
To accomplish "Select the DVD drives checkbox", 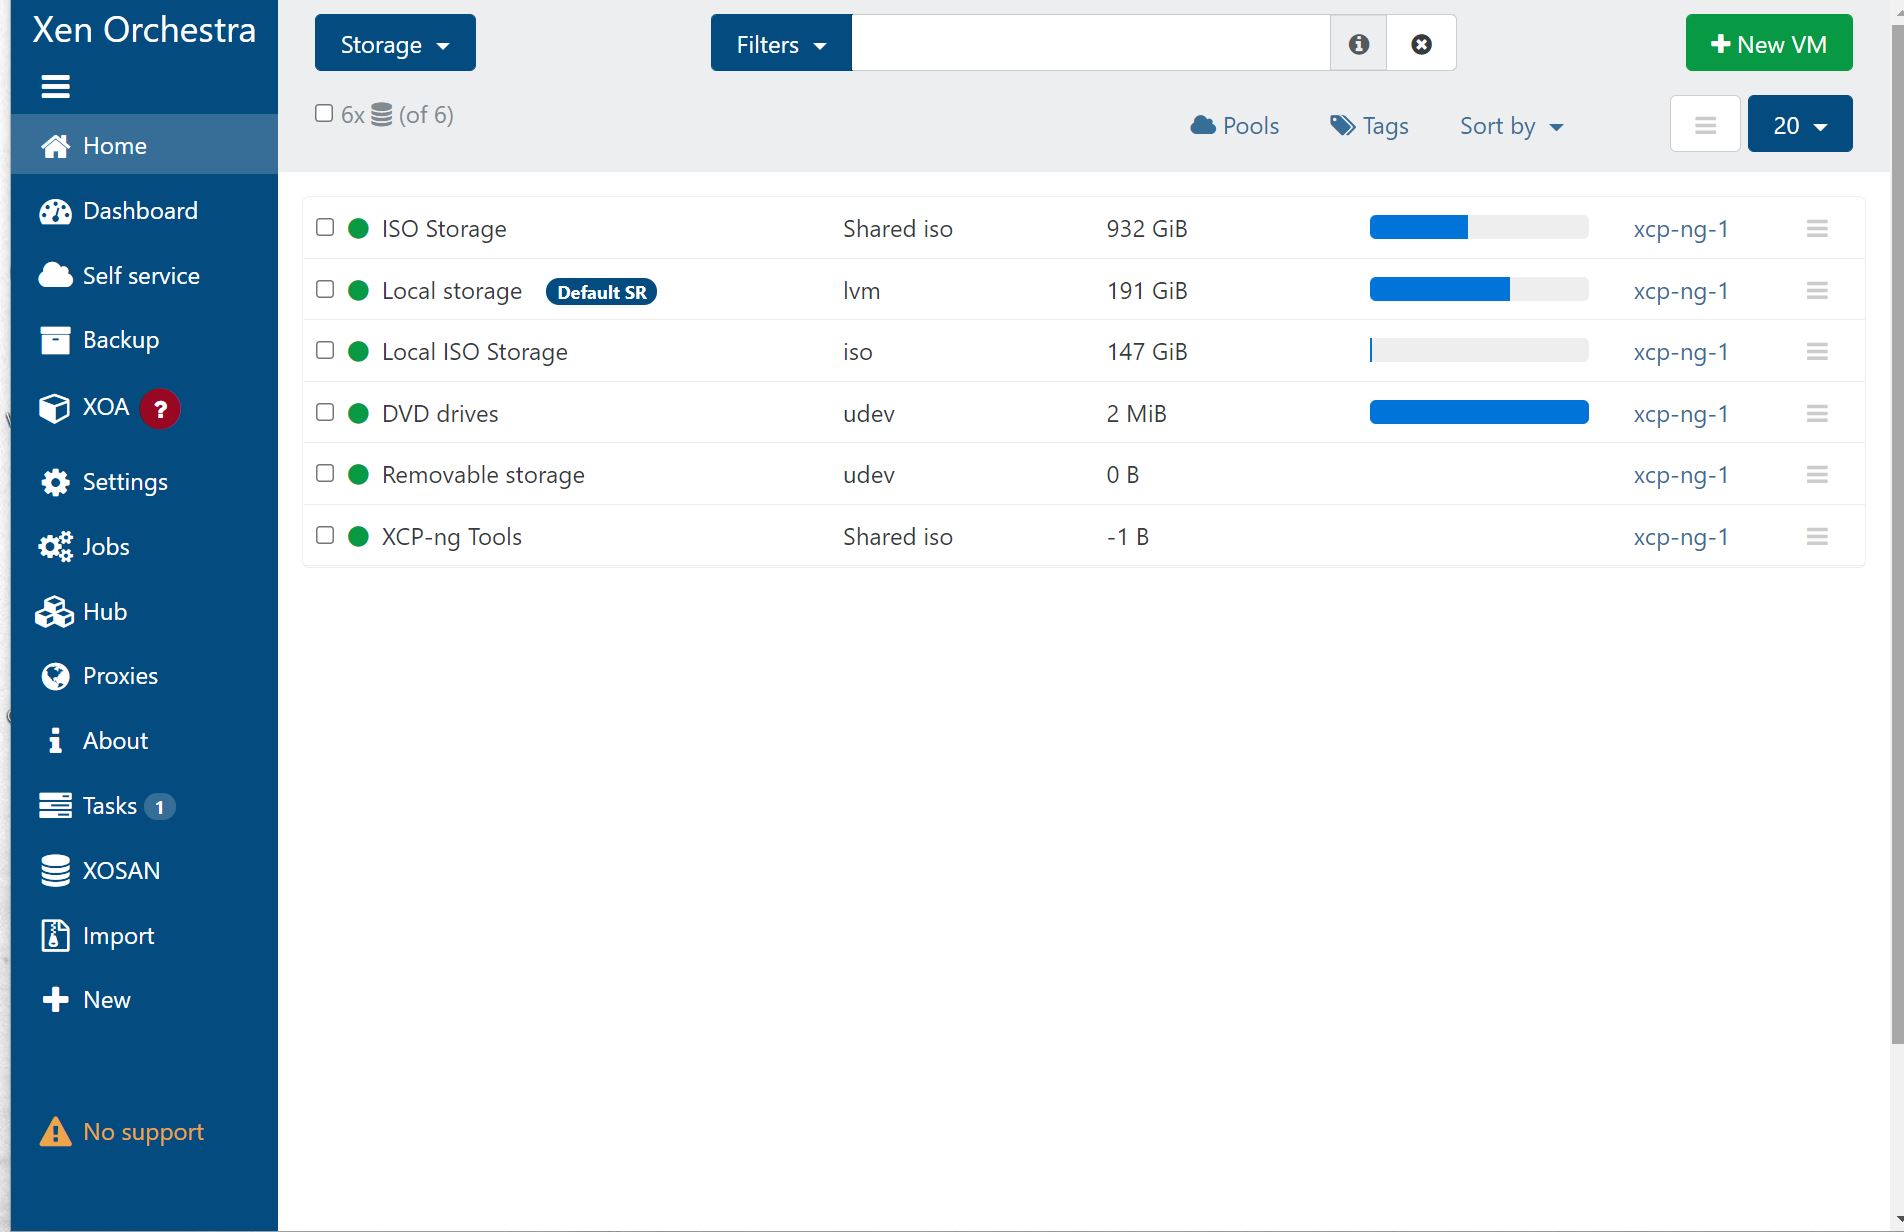I will [325, 413].
